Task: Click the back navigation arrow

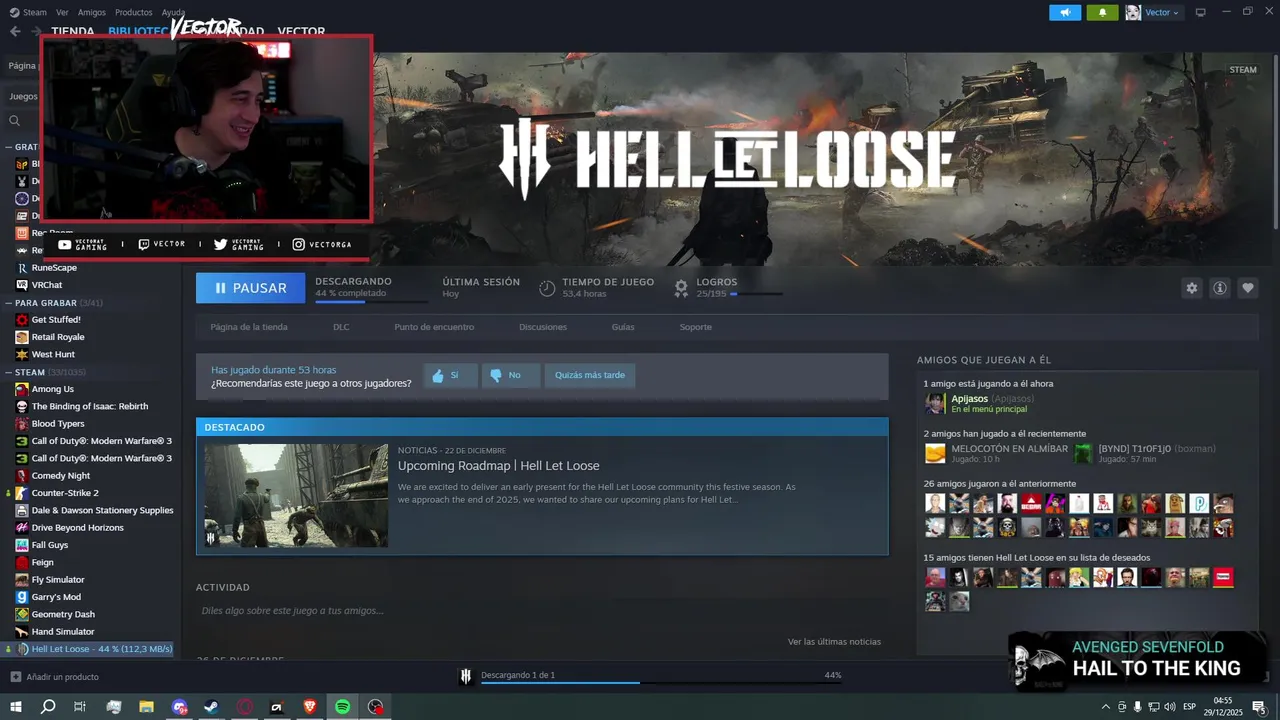Action: (x=15, y=31)
